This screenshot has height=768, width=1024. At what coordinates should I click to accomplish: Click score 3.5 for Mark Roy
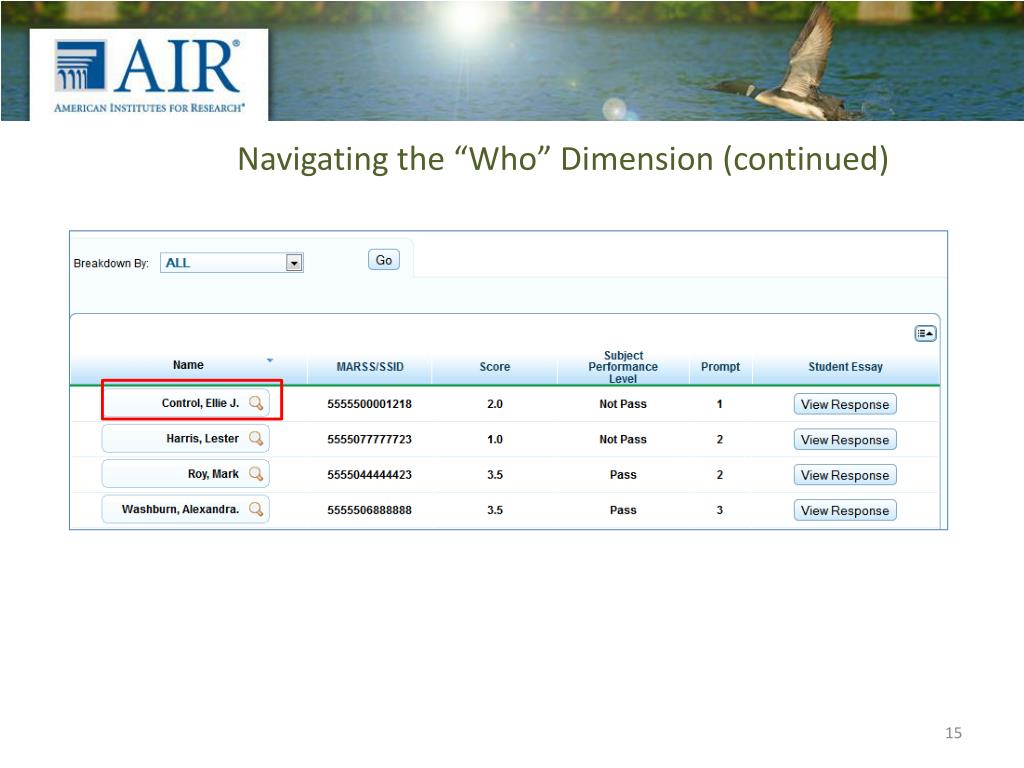[x=494, y=474]
